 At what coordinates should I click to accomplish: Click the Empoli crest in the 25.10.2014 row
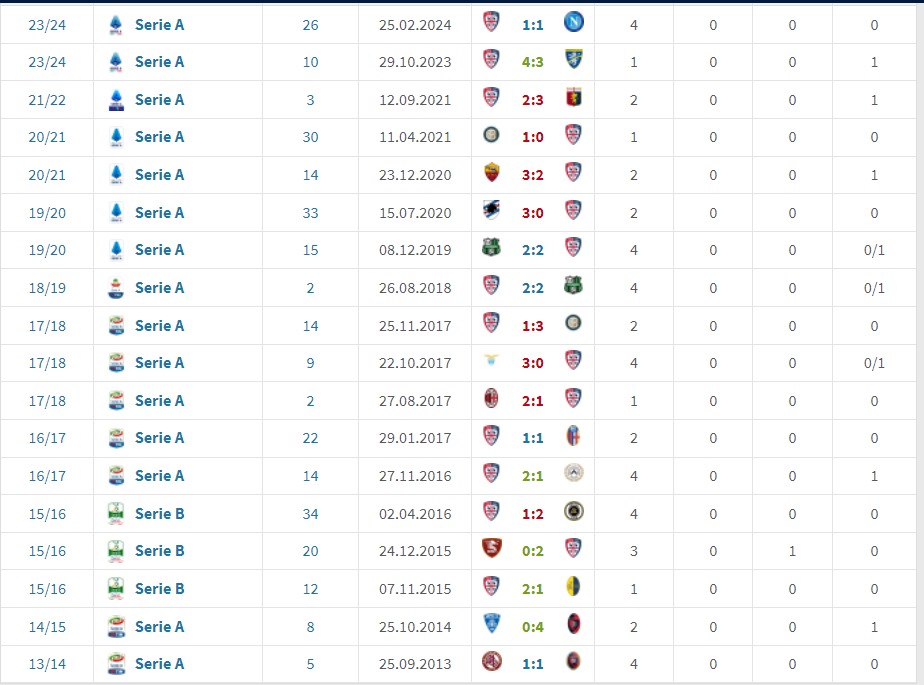click(x=491, y=626)
